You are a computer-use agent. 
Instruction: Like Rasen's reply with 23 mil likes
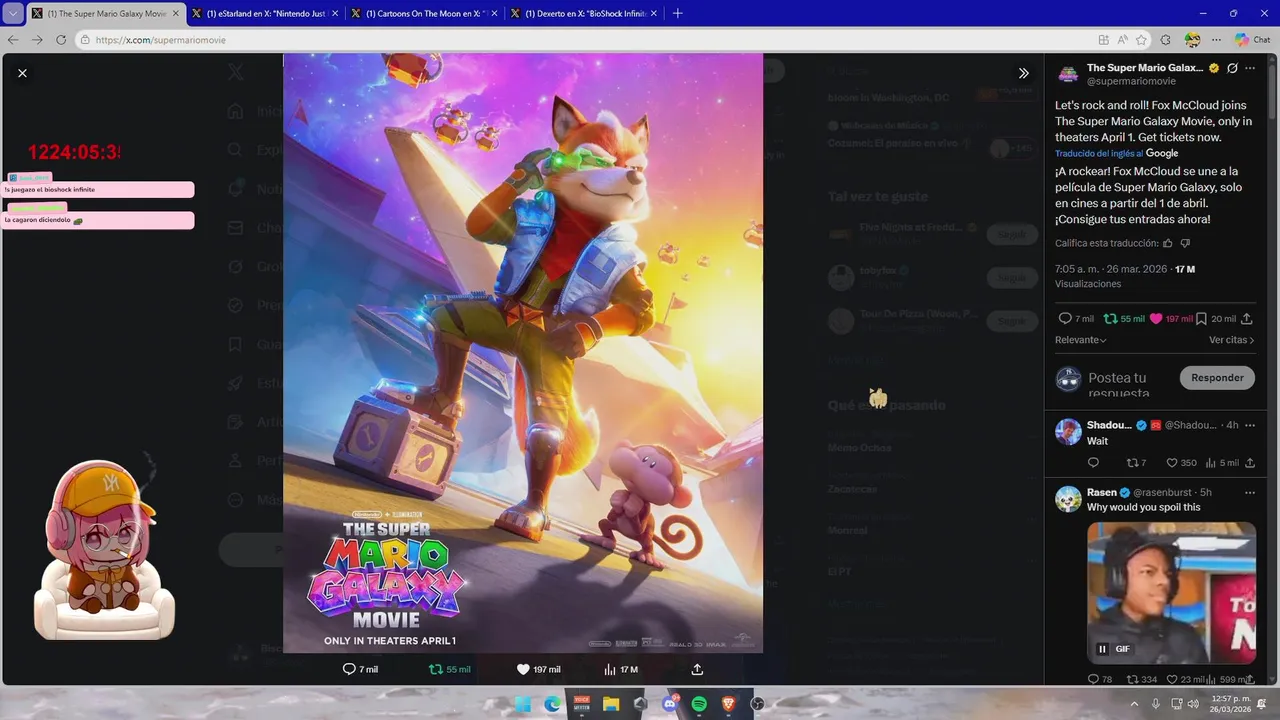pos(1172,679)
